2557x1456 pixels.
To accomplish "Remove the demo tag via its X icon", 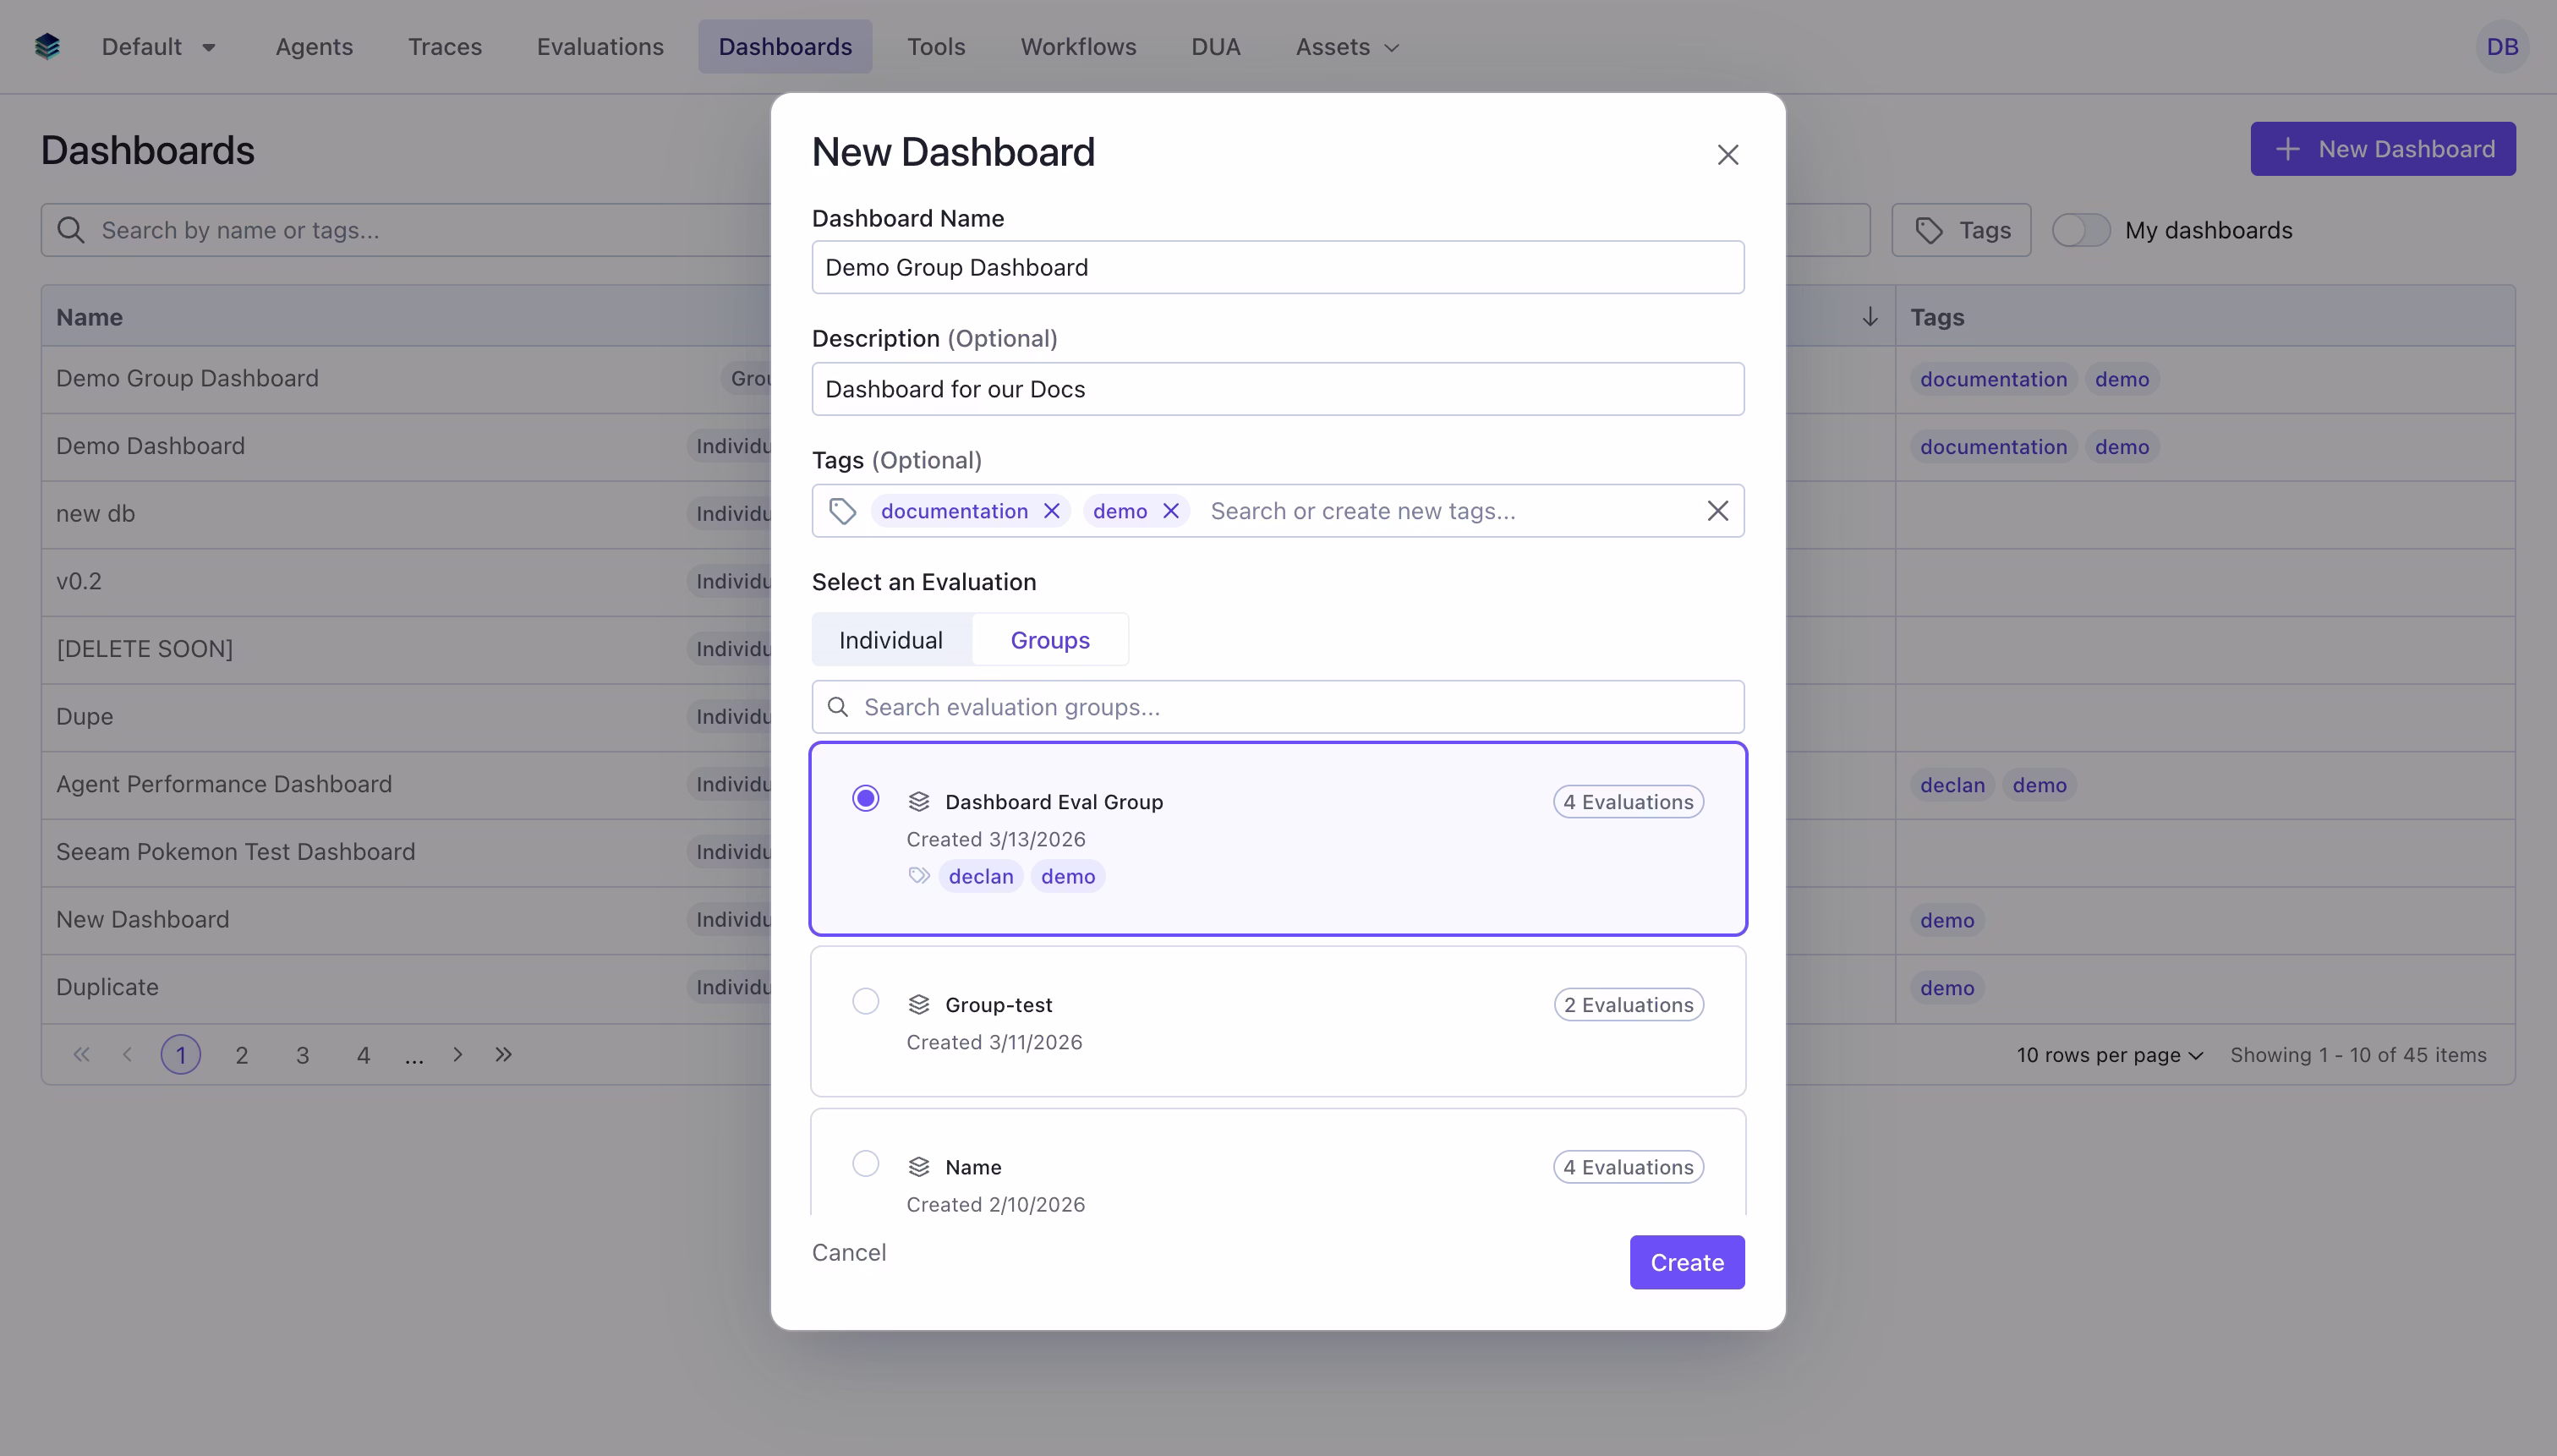I will click(1170, 510).
